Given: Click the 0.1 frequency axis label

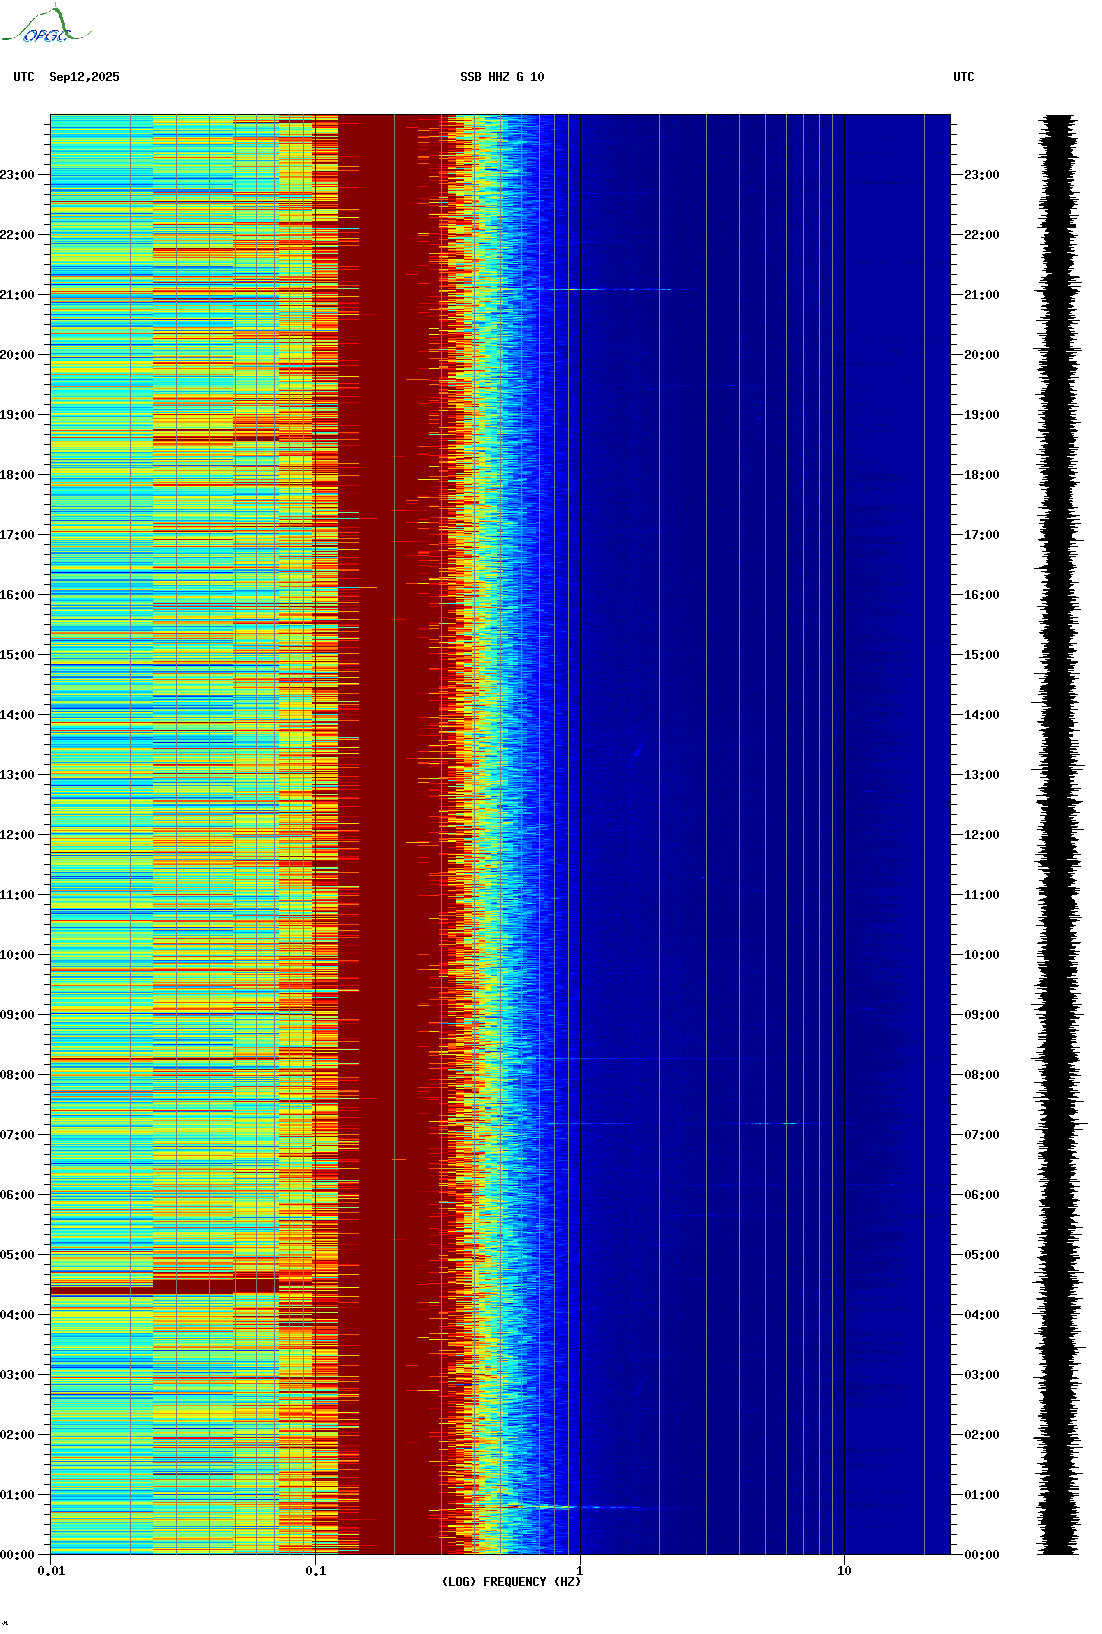Looking at the screenshot, I should pyautogui.click(x=315, y=1570).
